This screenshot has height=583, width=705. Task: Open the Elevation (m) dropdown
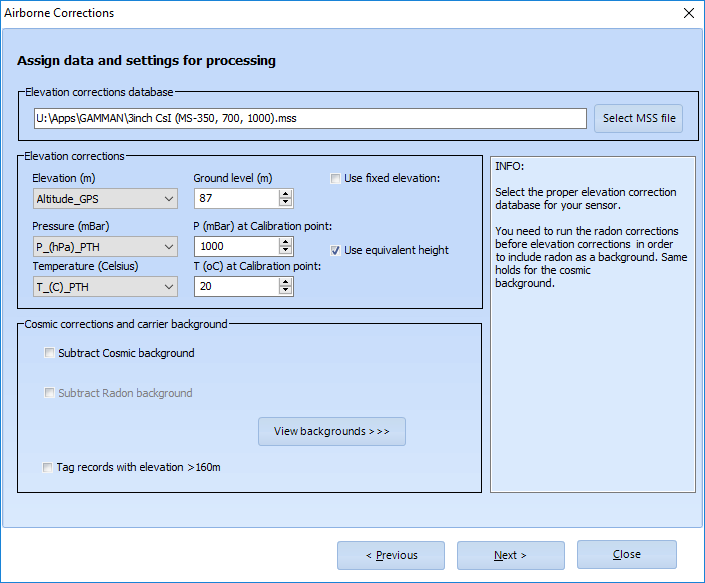tap(105, 199)
